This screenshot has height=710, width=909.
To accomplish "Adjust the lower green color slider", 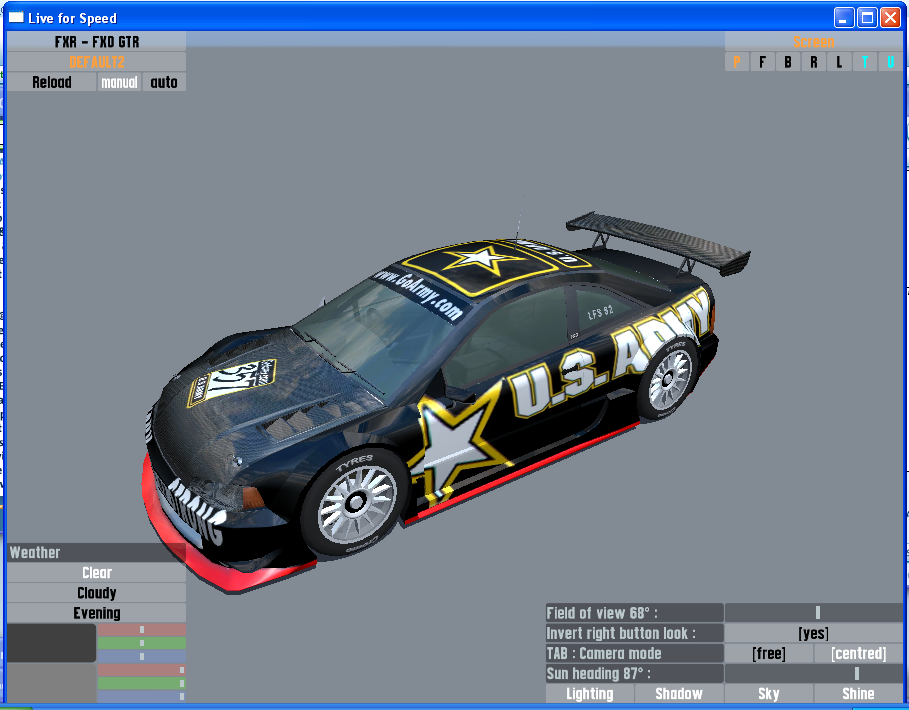I will pyautogui.click(x=141, y=683).
